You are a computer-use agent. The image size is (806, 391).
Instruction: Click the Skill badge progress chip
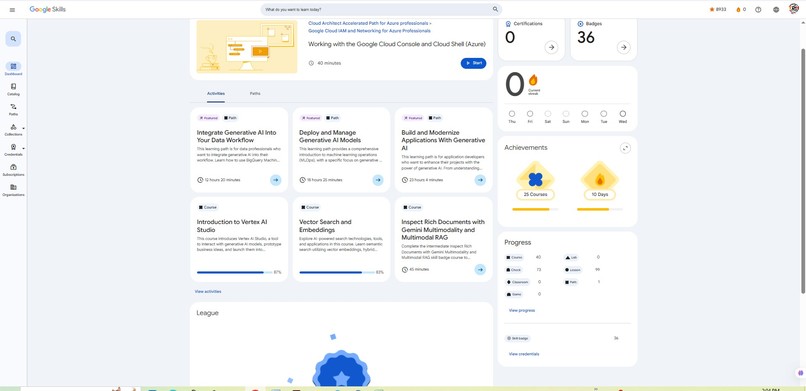(x=518, y=338)
